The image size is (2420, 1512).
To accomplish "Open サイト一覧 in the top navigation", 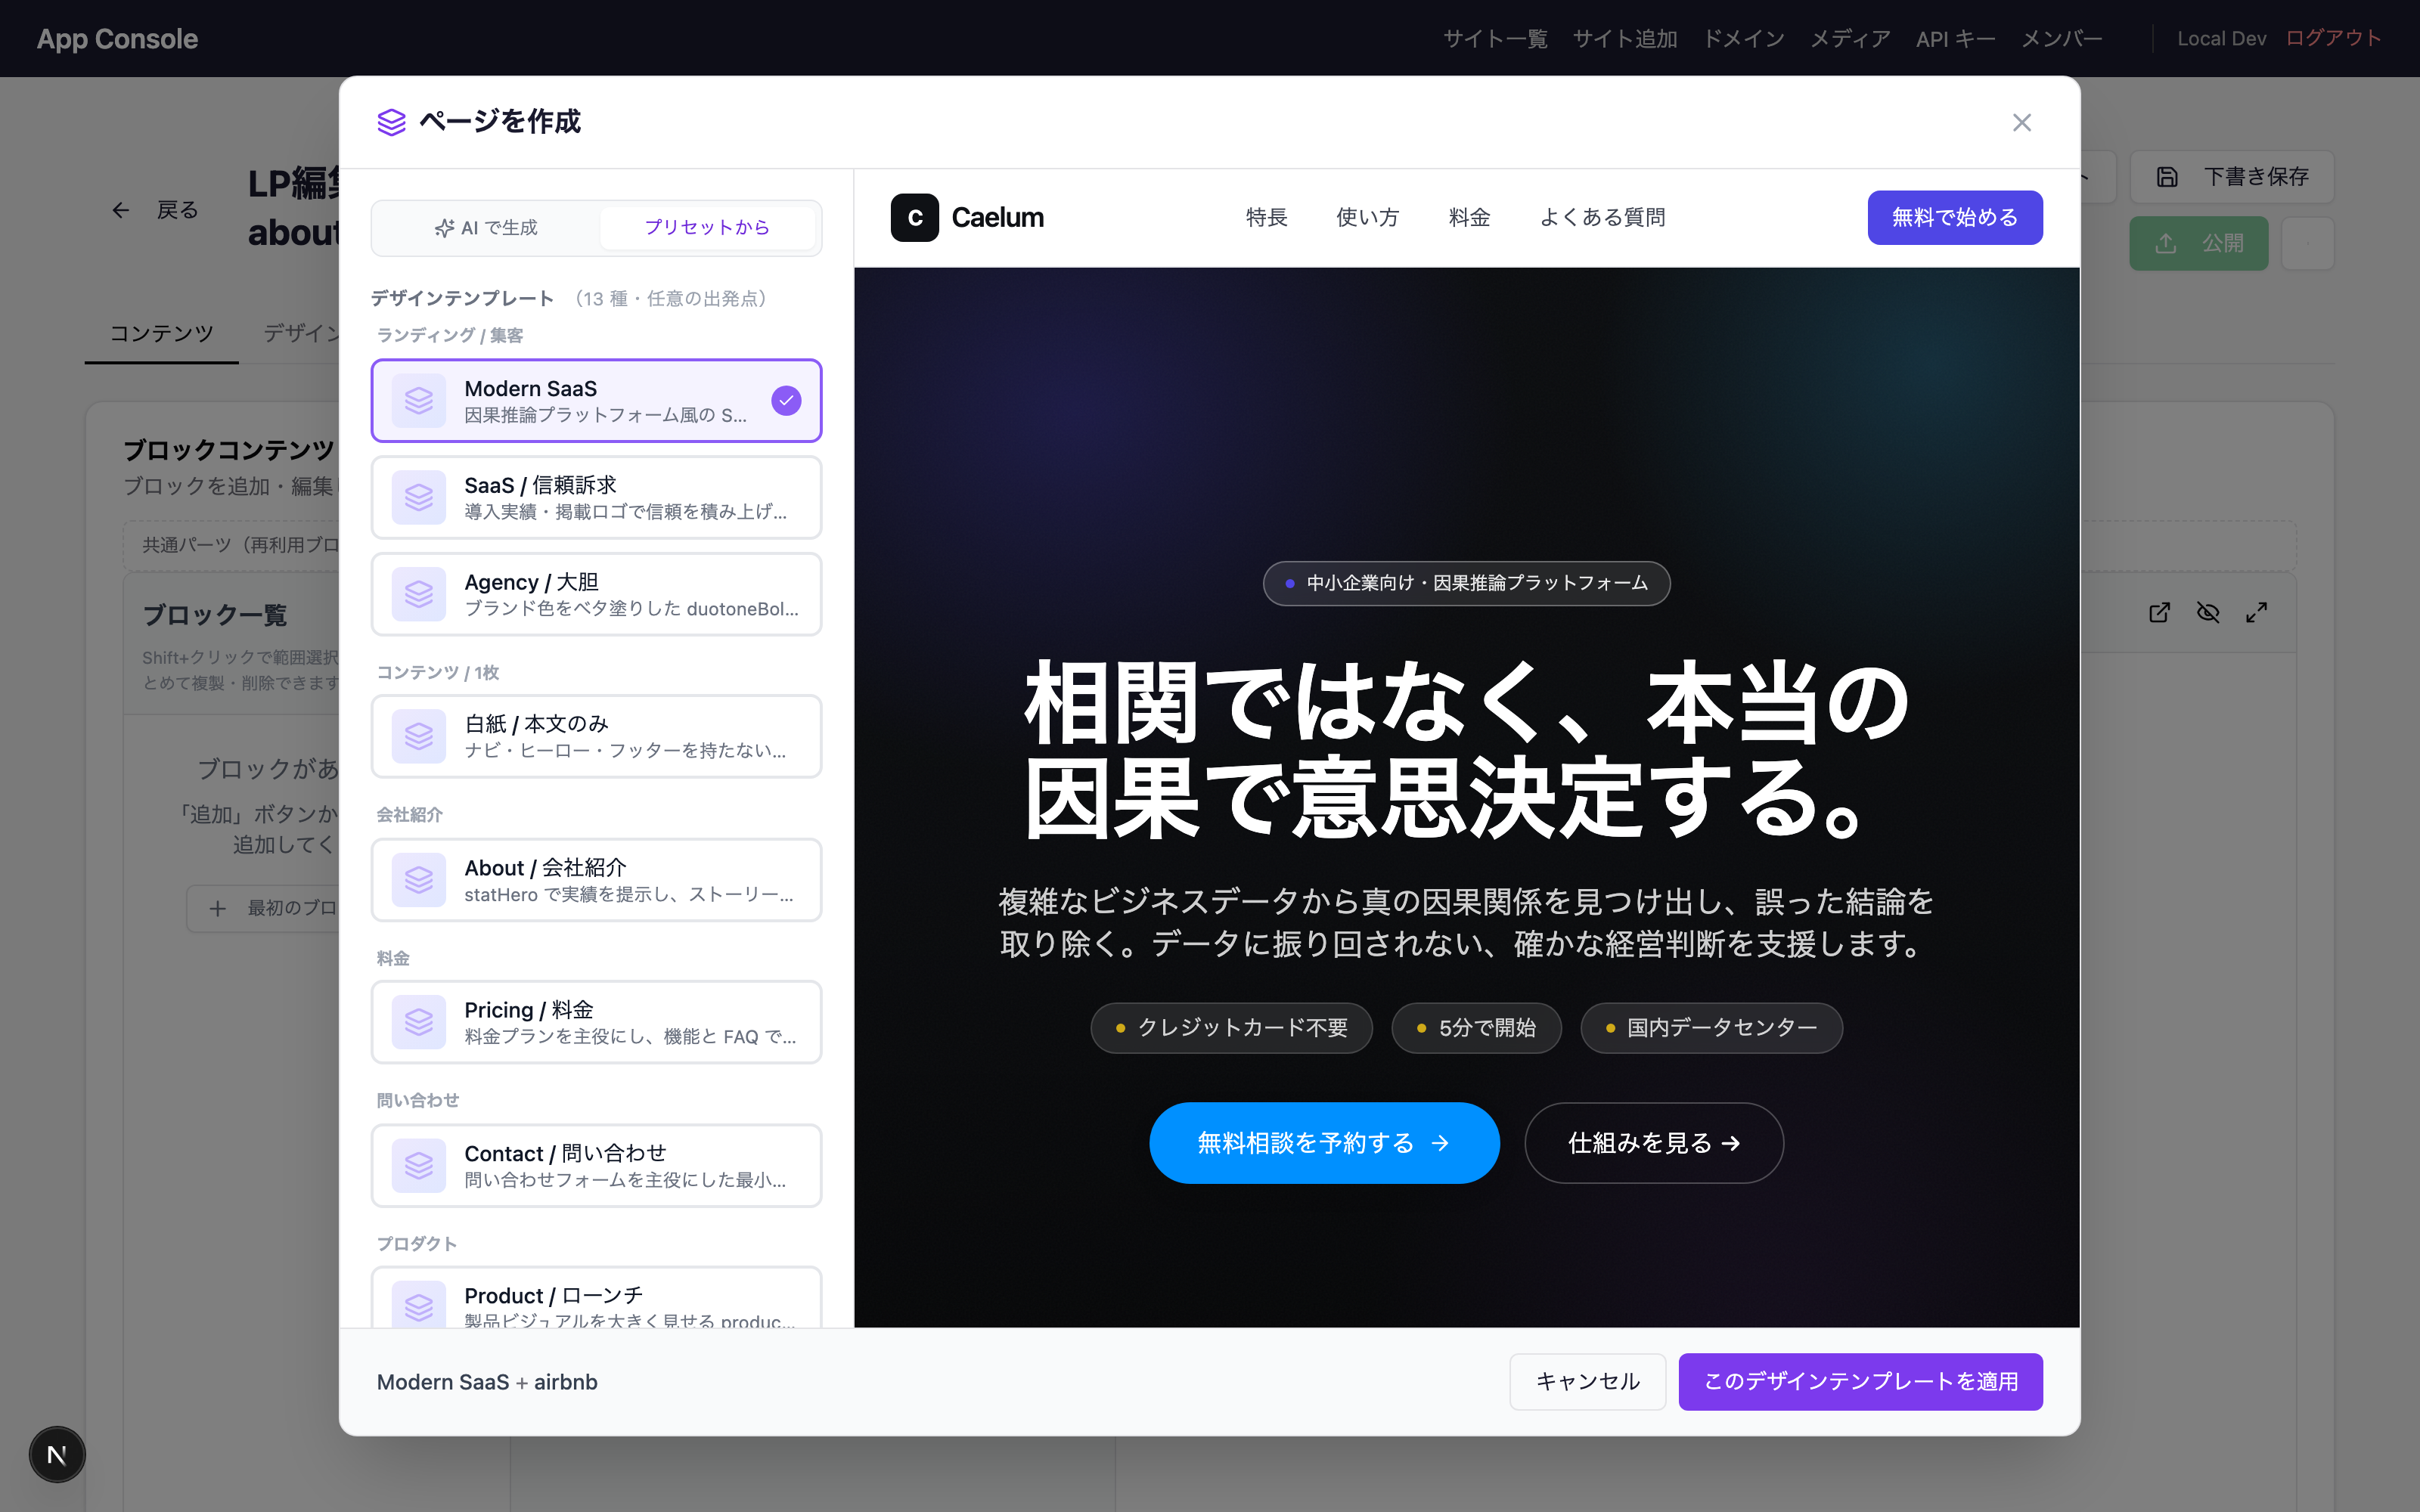I will click(1495, 39).
